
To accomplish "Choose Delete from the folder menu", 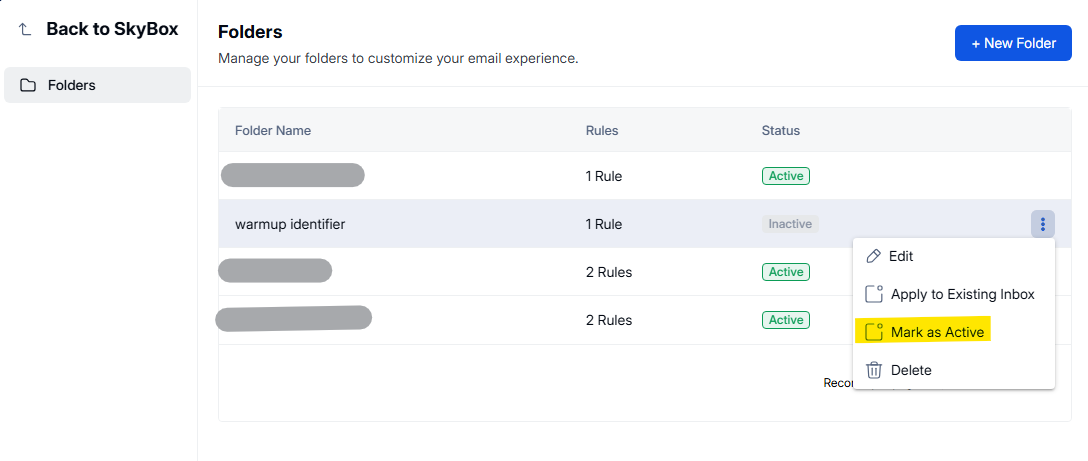I will [x=910, y=370].
